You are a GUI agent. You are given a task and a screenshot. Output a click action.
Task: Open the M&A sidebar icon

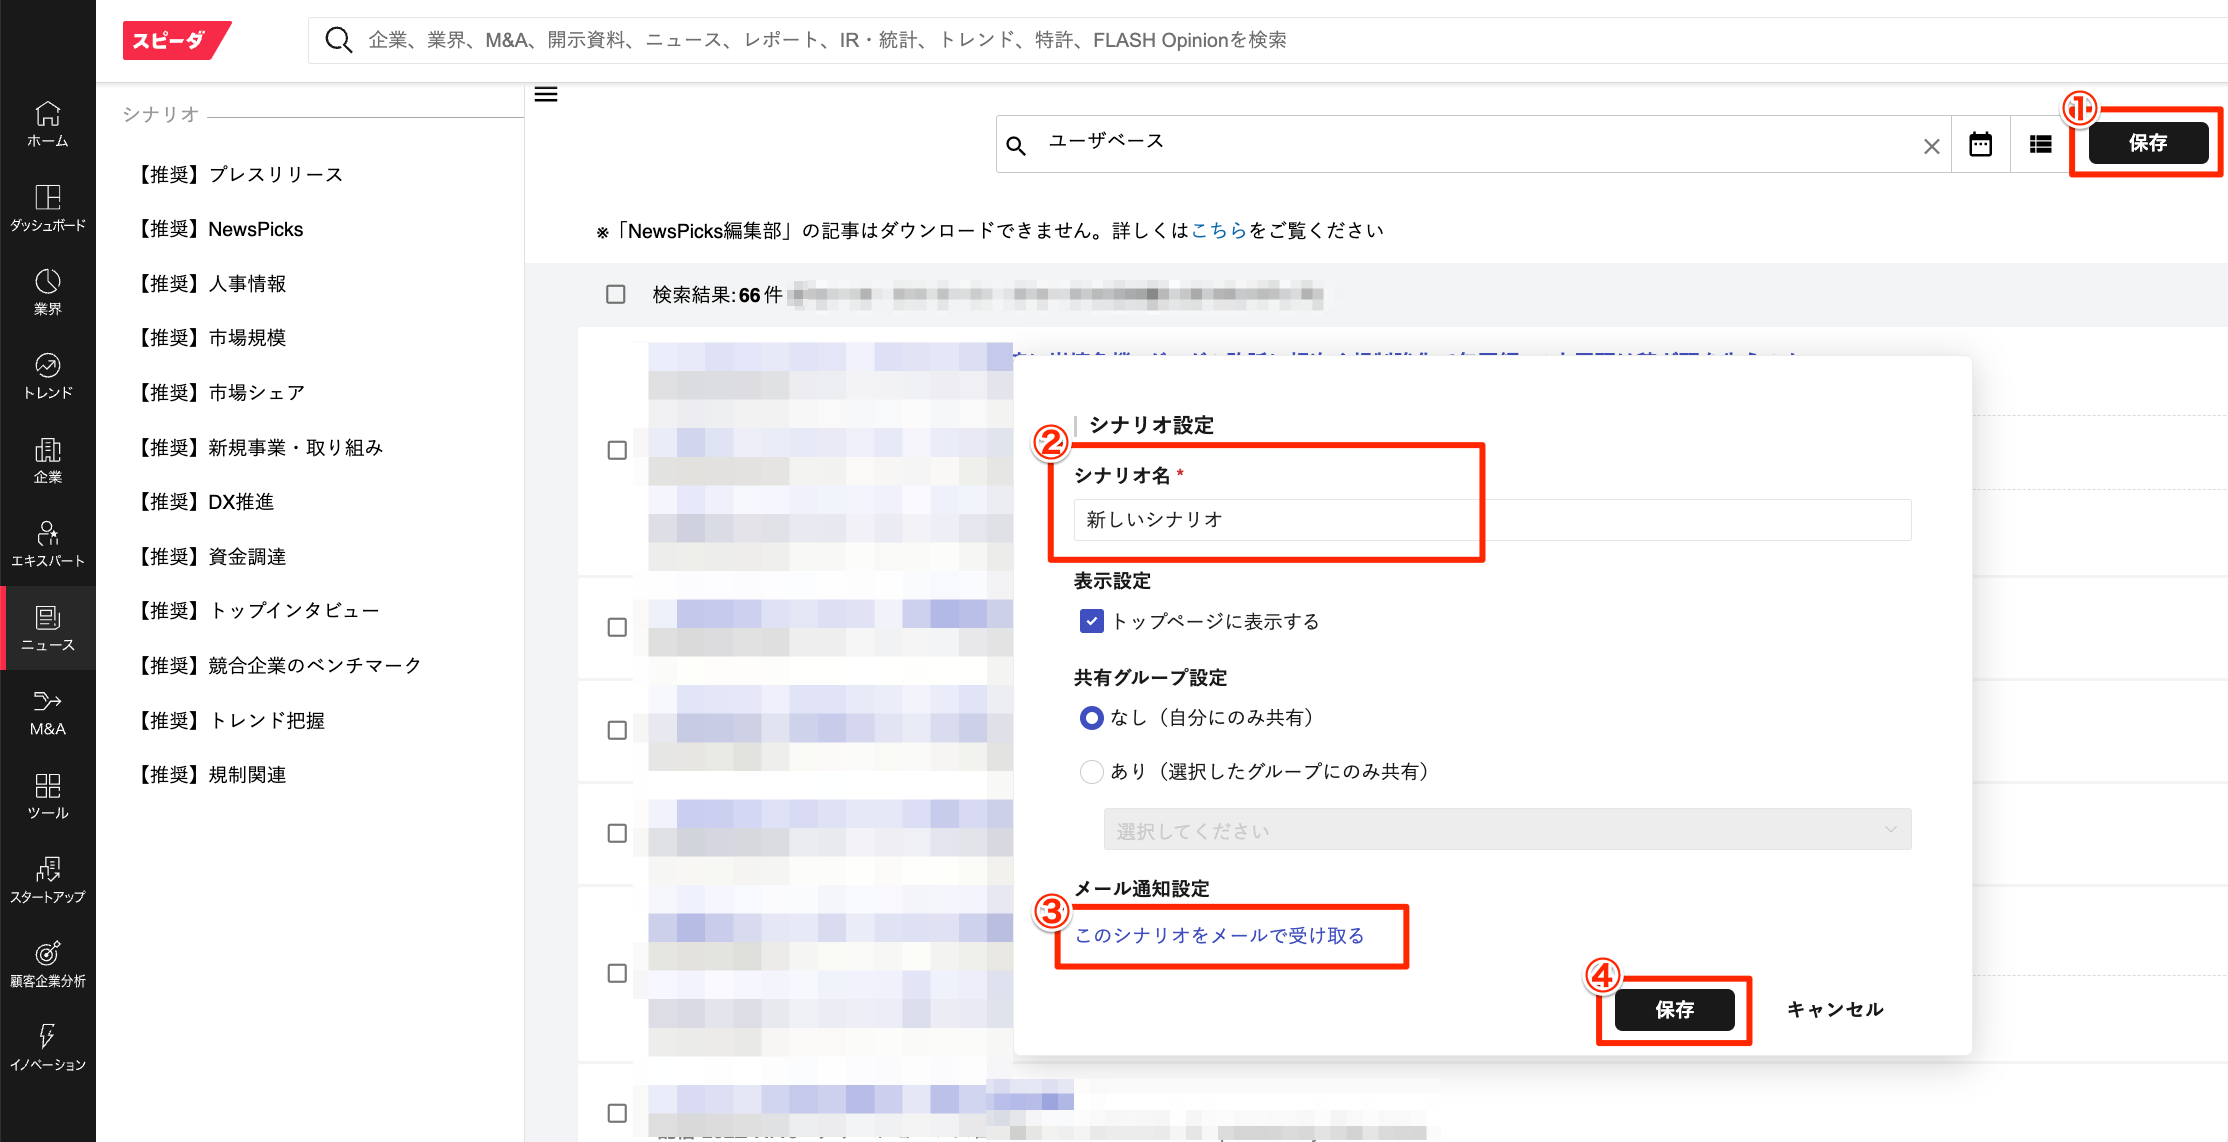47,712
